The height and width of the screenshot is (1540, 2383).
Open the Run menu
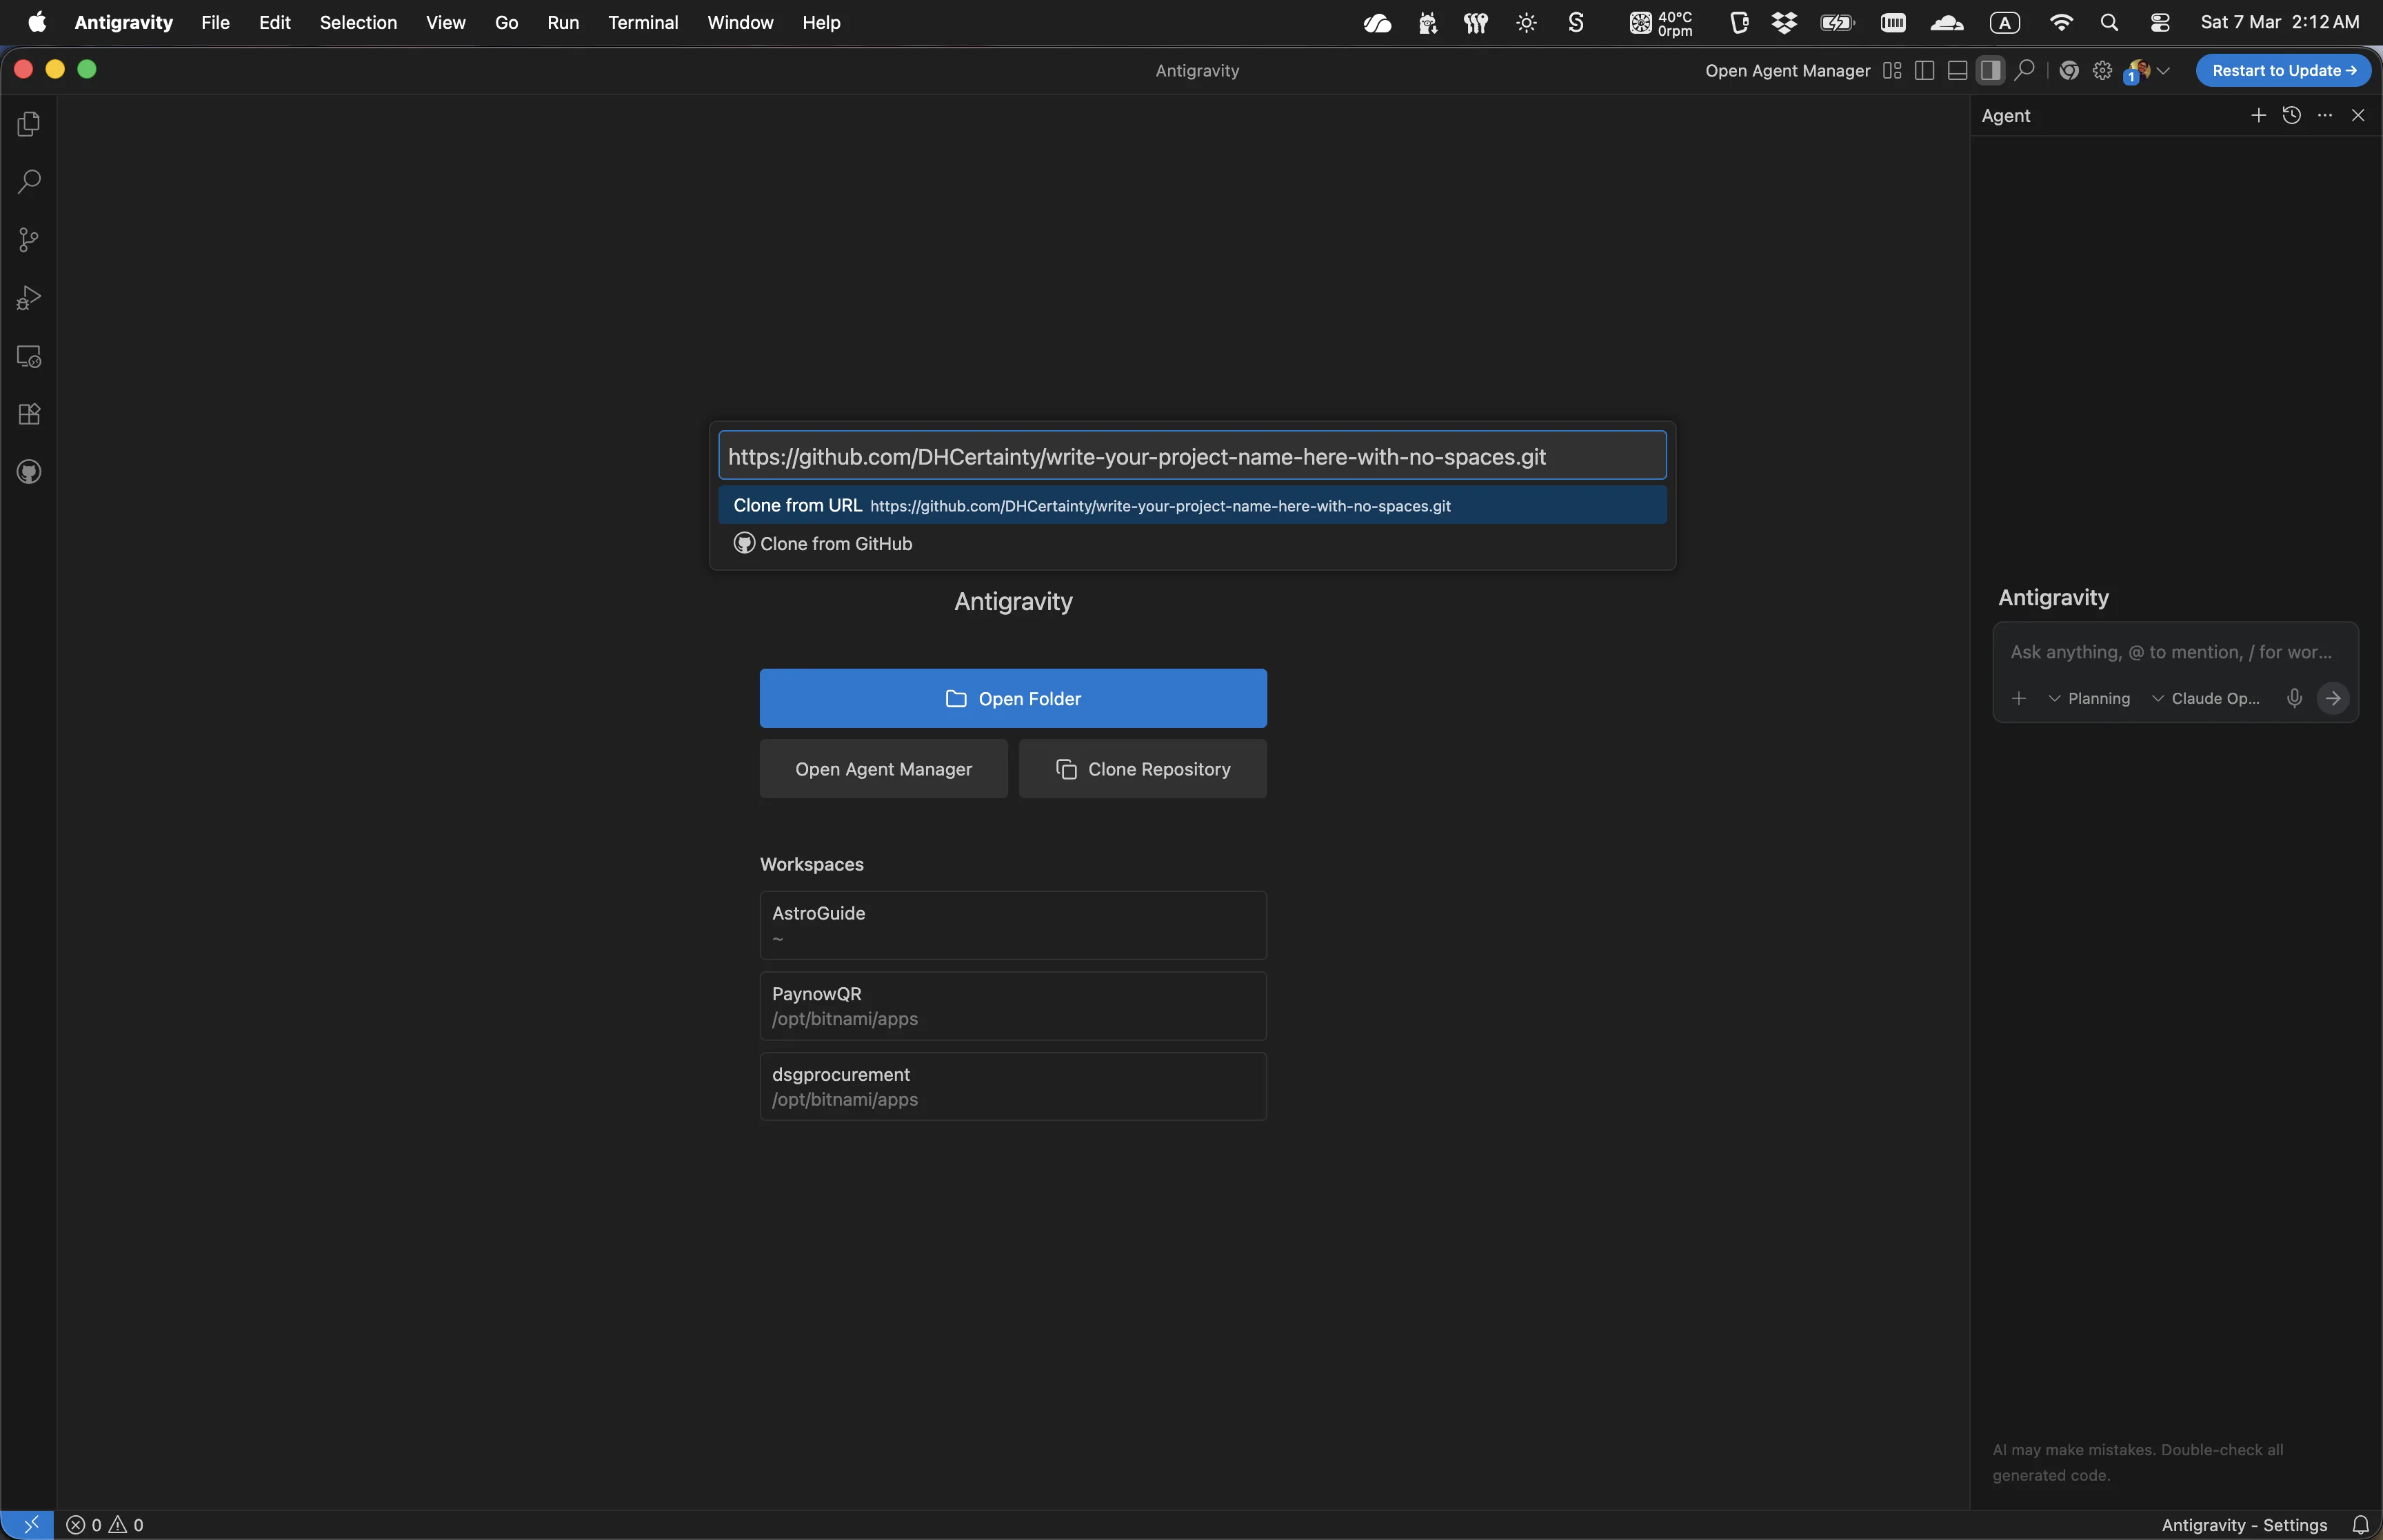(x=563, y=22)
